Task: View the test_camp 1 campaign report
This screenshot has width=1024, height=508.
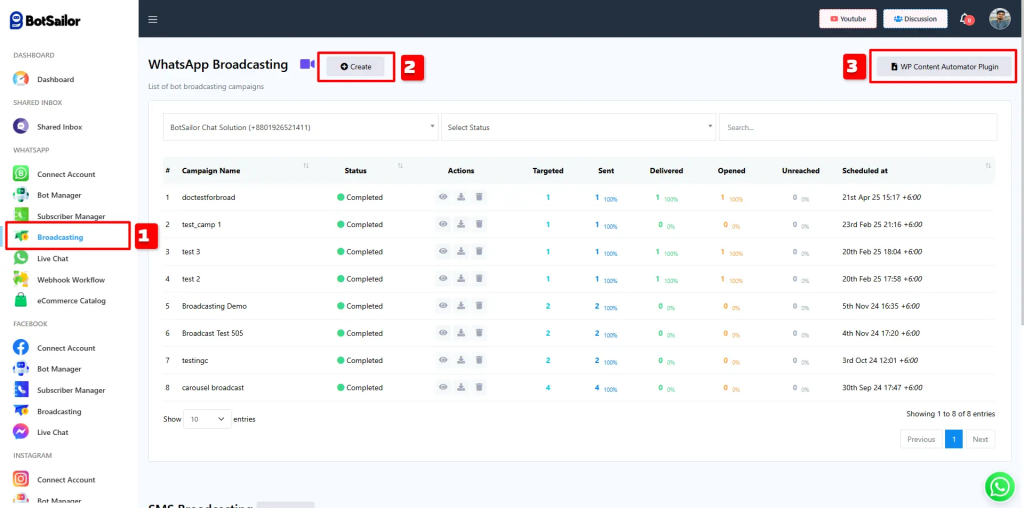Action: coord(443,224)
